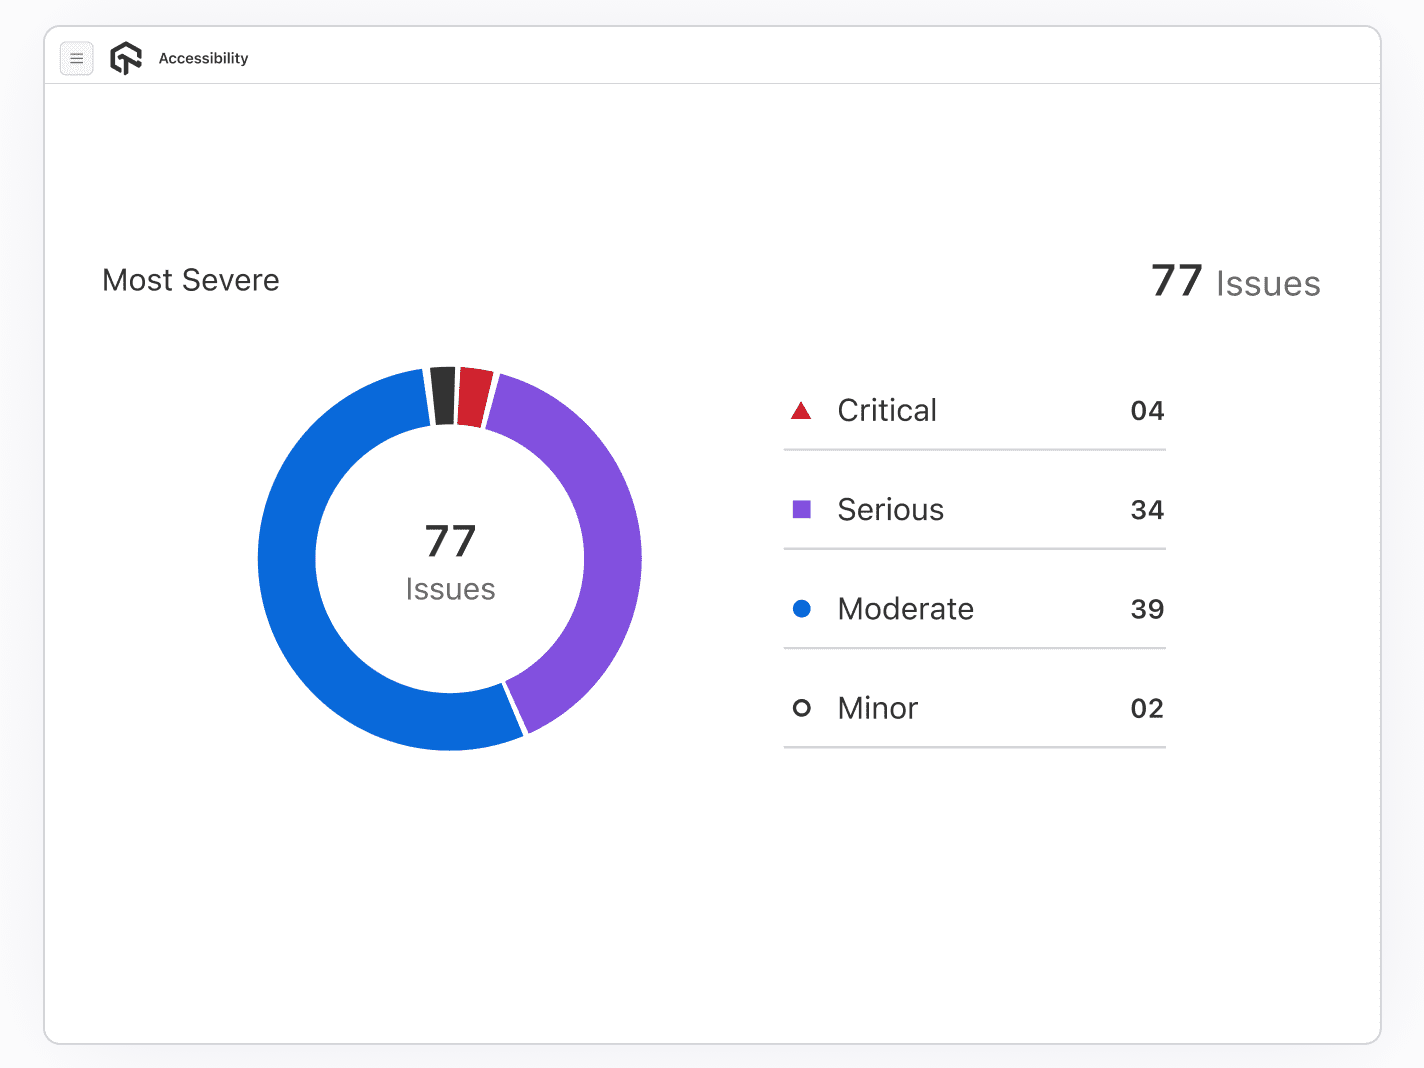Select the blue Moderate circle marker

pos(801,608)
